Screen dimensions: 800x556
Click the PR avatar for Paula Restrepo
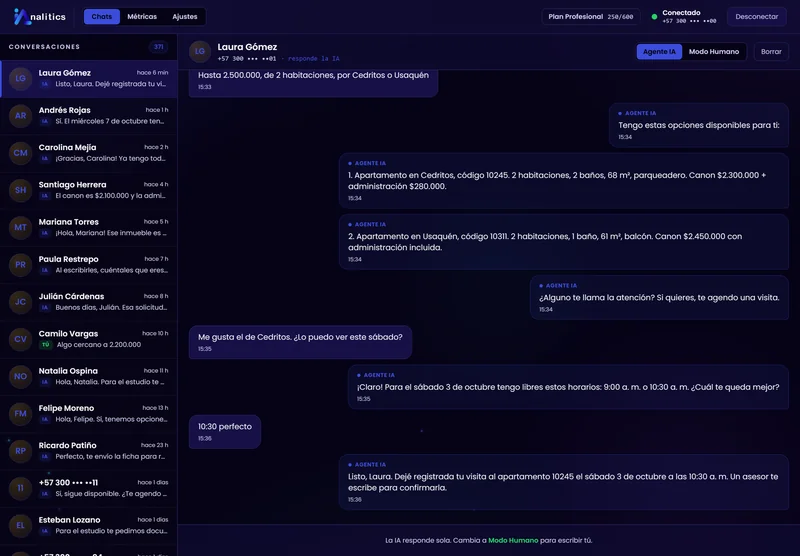pos(20,265)
